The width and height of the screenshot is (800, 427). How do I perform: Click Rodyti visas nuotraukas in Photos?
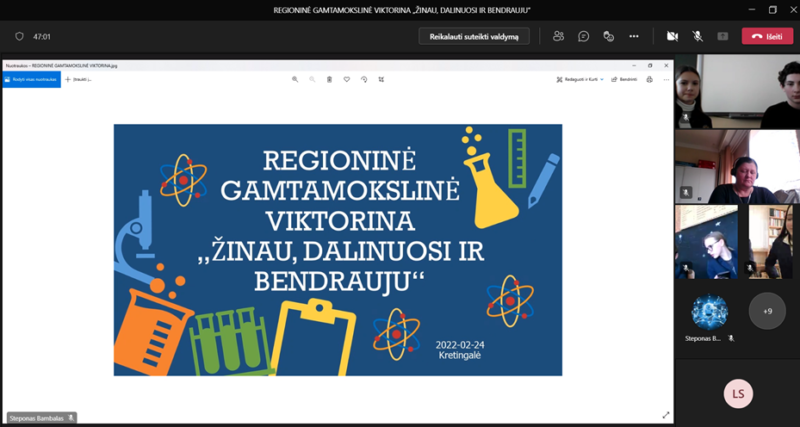(x=32, y=80)
